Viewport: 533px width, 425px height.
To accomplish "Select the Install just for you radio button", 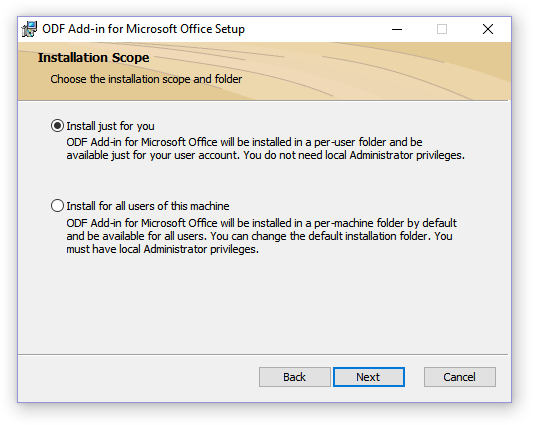I will [x=57, y=126].
